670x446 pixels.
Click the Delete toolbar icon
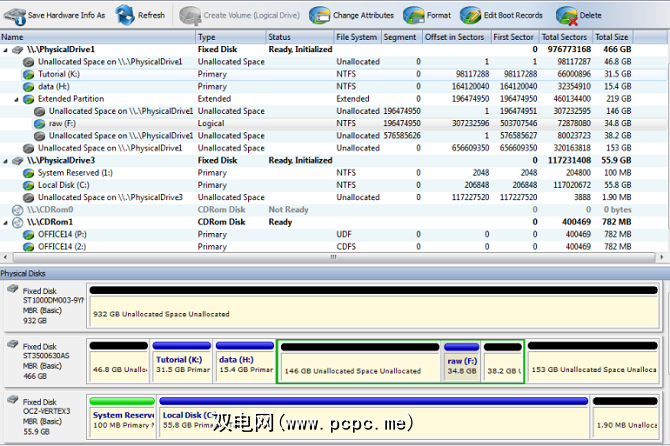coord(567,15)
